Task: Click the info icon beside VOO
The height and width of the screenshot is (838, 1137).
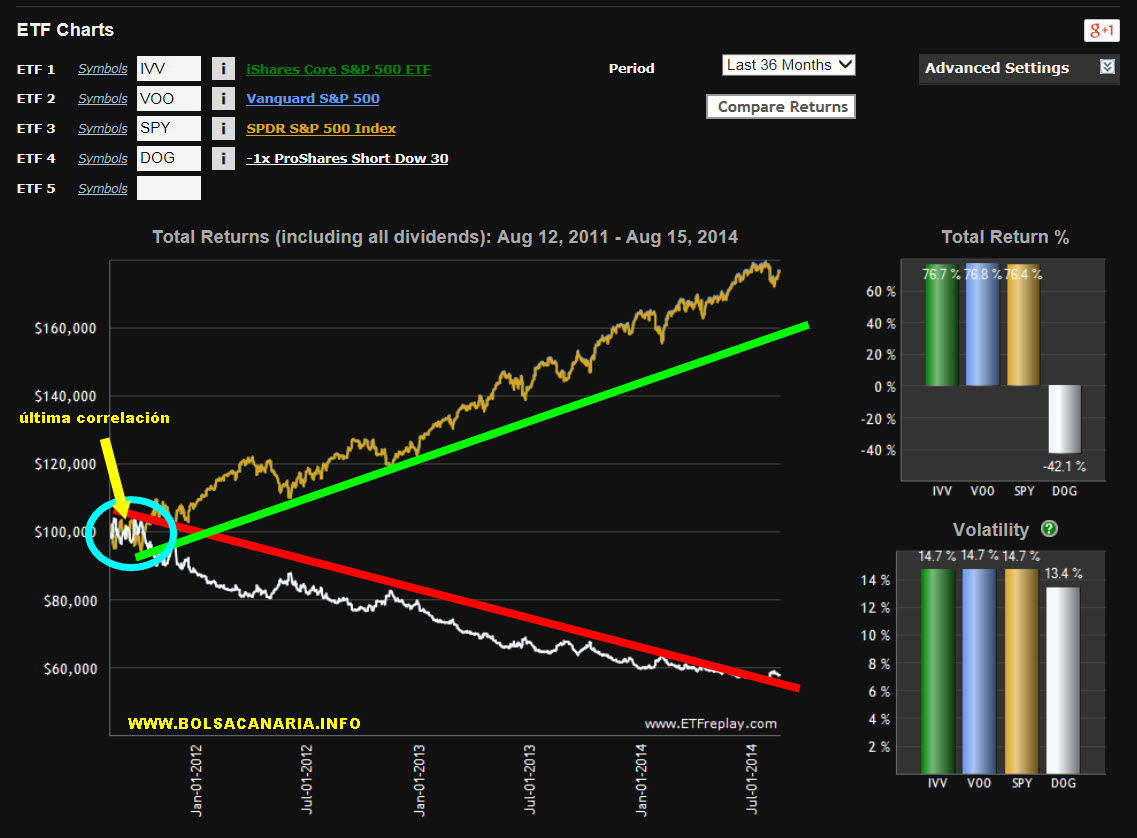Action: pyautogui.click(x=223, y=99)
